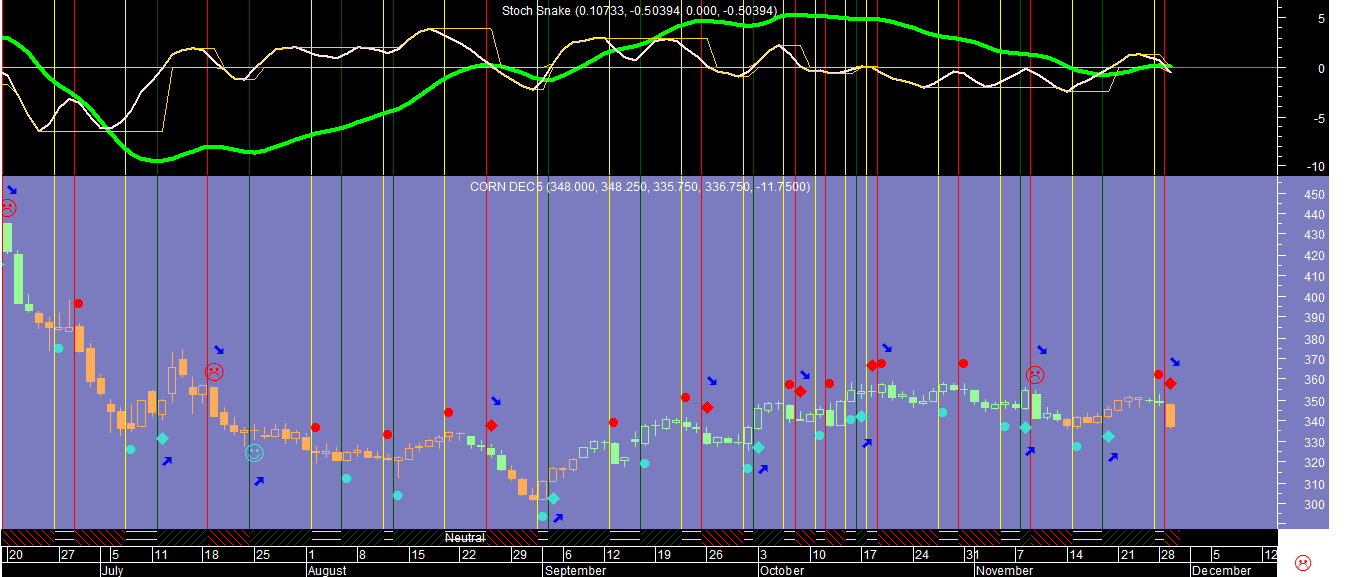Click the cyan diamond marker near July 11
The width and height of the screenshot is (1352, 577).
click(162, 438)
